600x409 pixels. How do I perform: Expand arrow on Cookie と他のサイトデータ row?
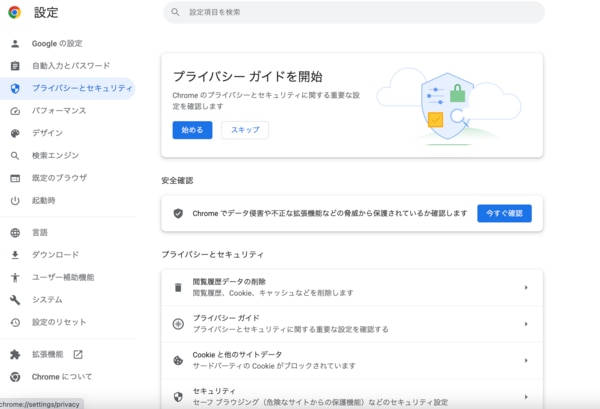[x=526, y=360]
